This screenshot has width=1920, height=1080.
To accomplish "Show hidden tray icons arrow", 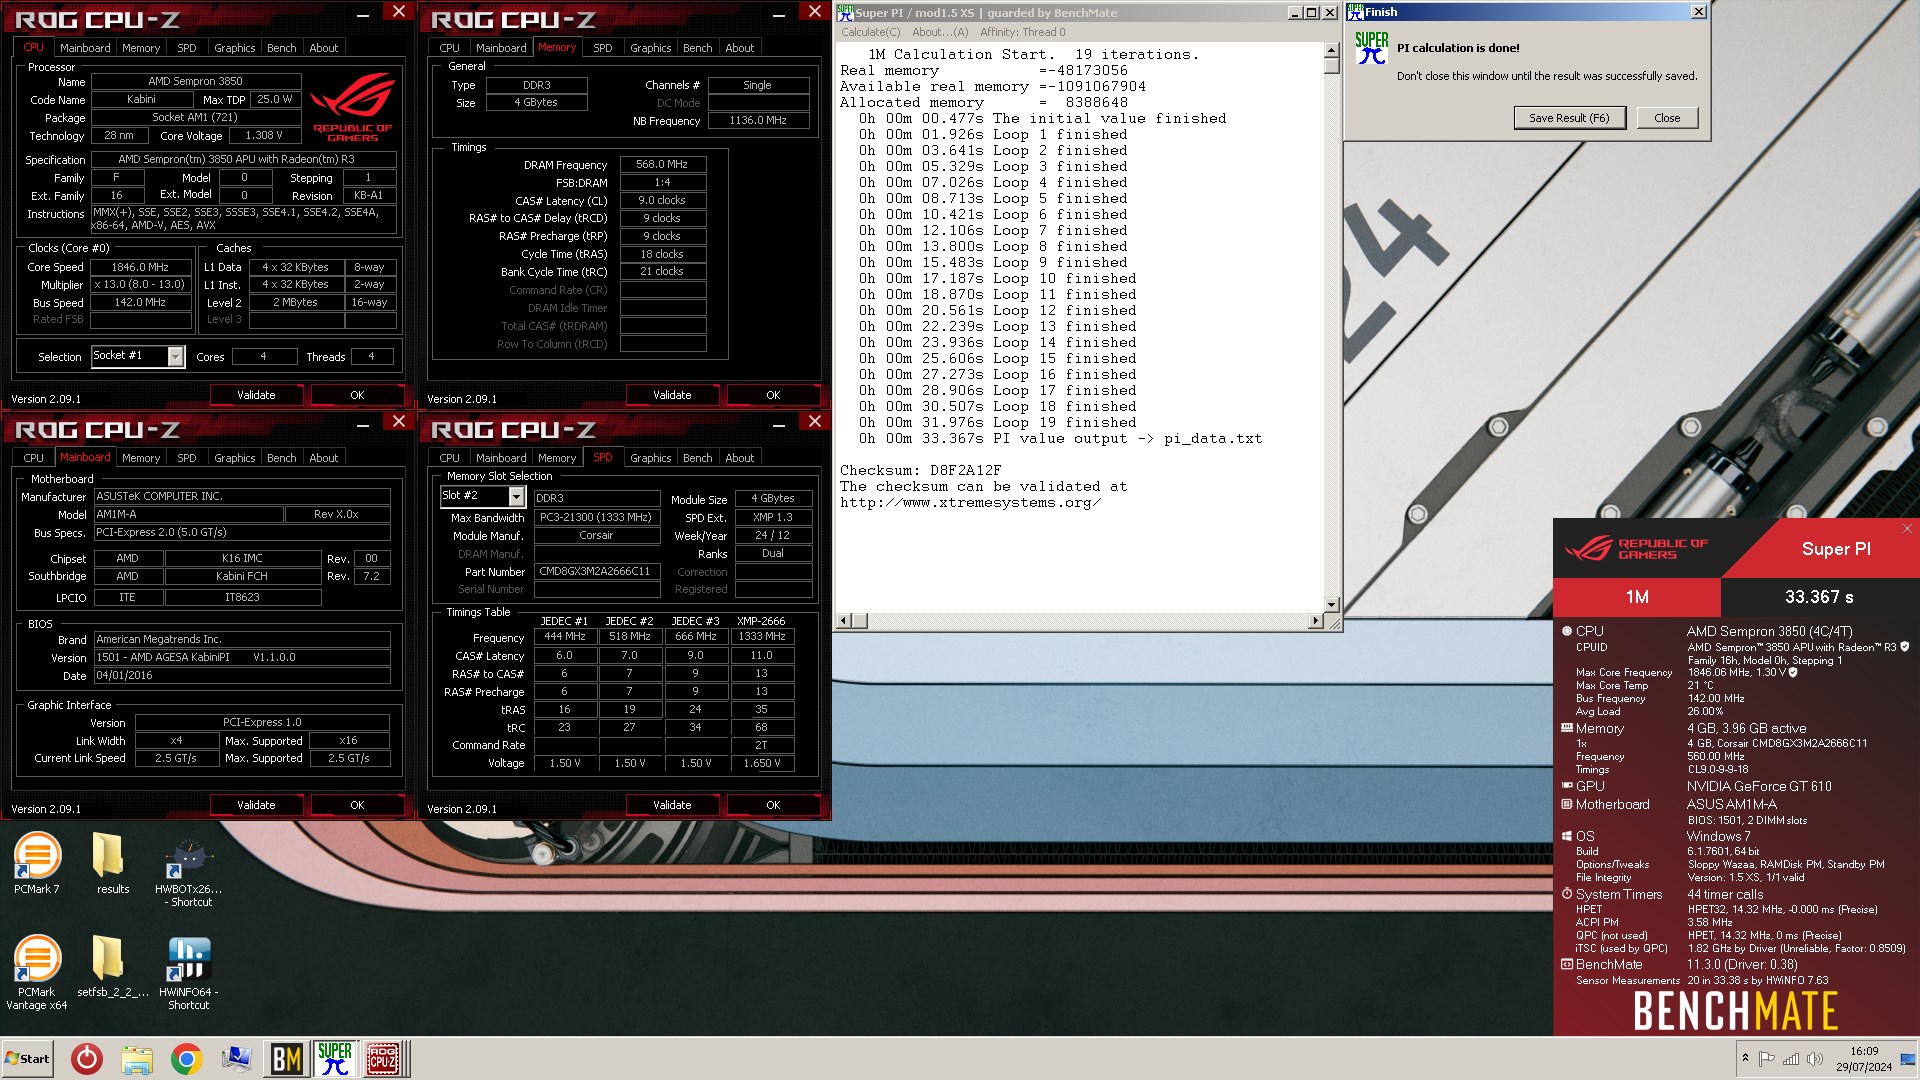I will click(x=1745, y=1058).
